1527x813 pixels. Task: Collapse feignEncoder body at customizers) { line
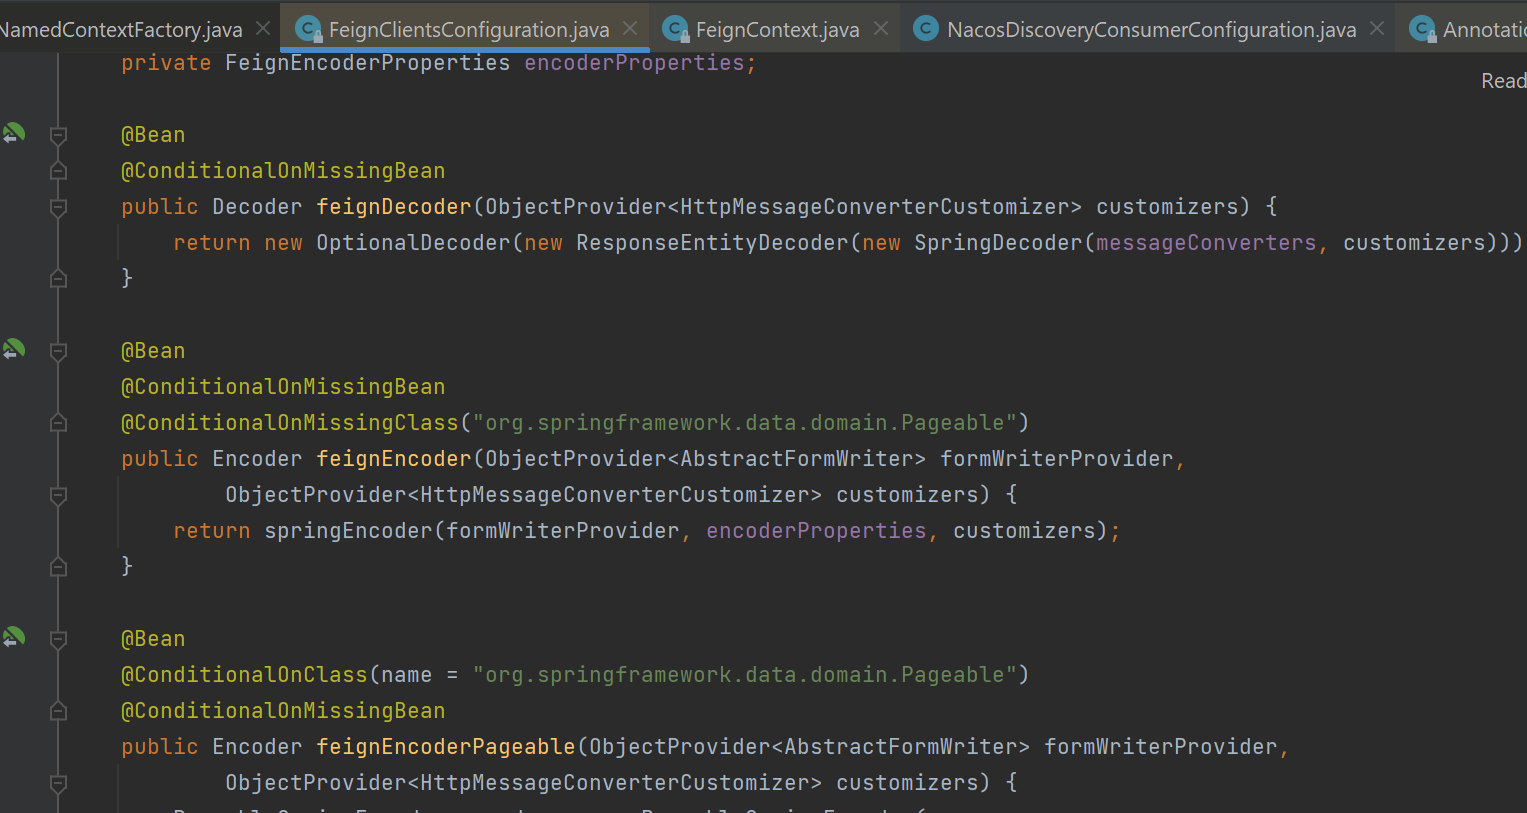(x=59, y=495)
